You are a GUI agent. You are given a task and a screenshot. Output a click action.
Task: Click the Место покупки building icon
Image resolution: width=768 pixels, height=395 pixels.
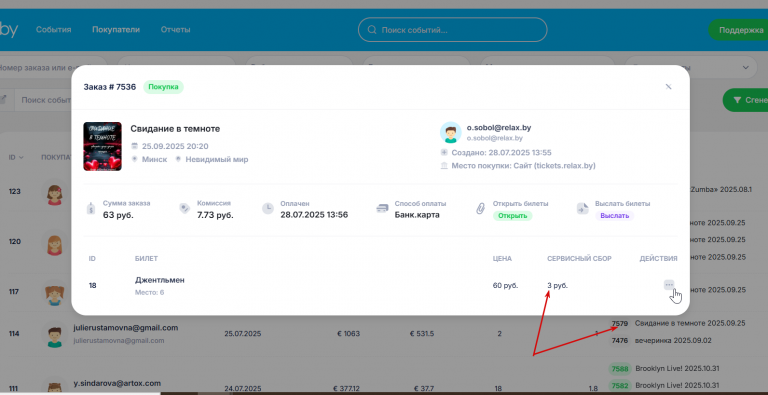click(444, 166)
